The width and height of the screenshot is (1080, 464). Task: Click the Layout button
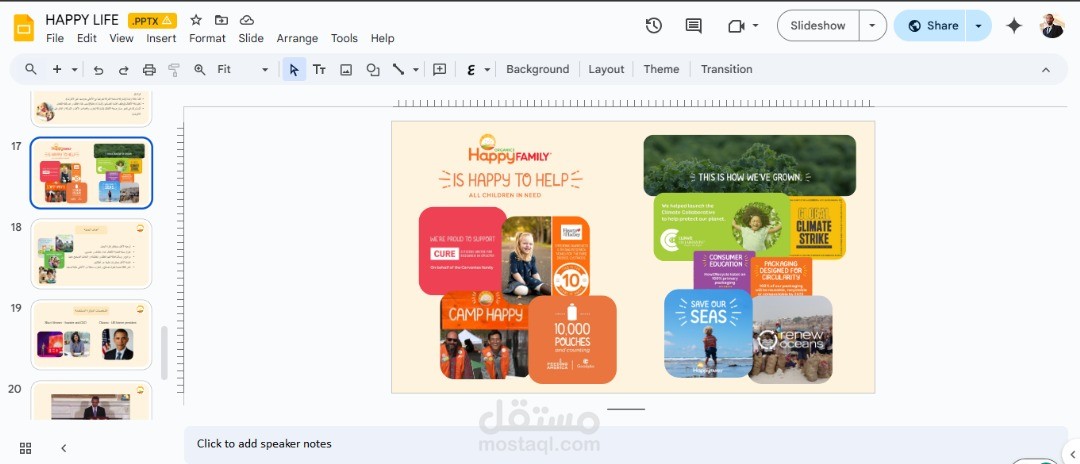click(606, 70)
